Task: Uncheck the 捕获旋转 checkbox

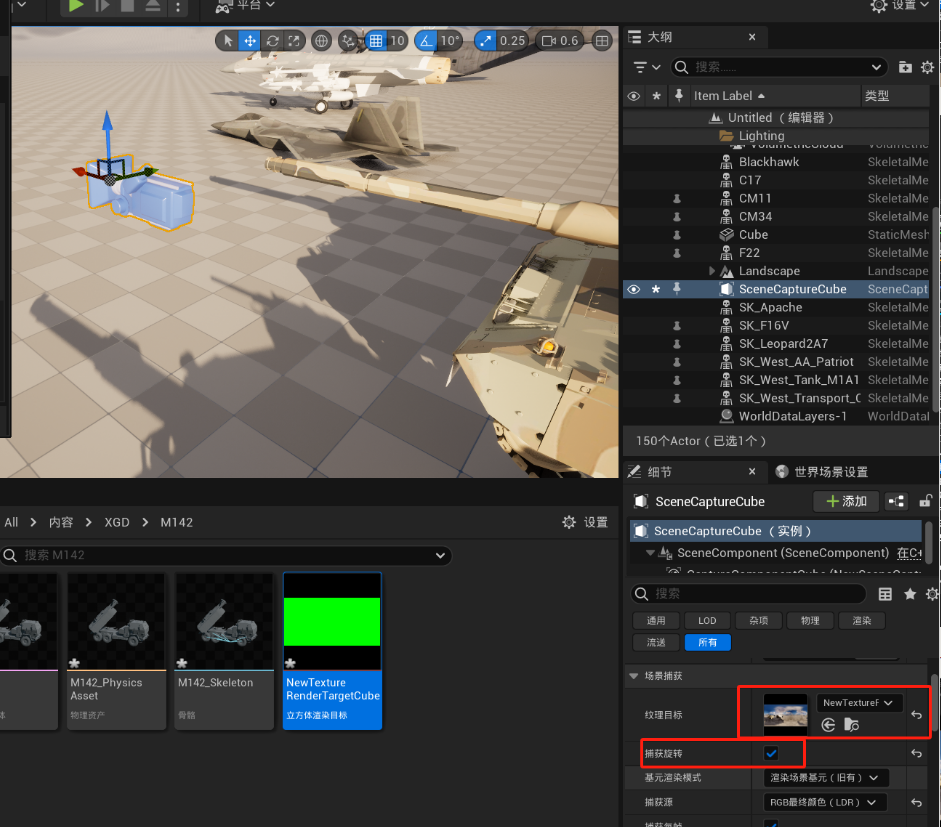Action: [771, 752]
